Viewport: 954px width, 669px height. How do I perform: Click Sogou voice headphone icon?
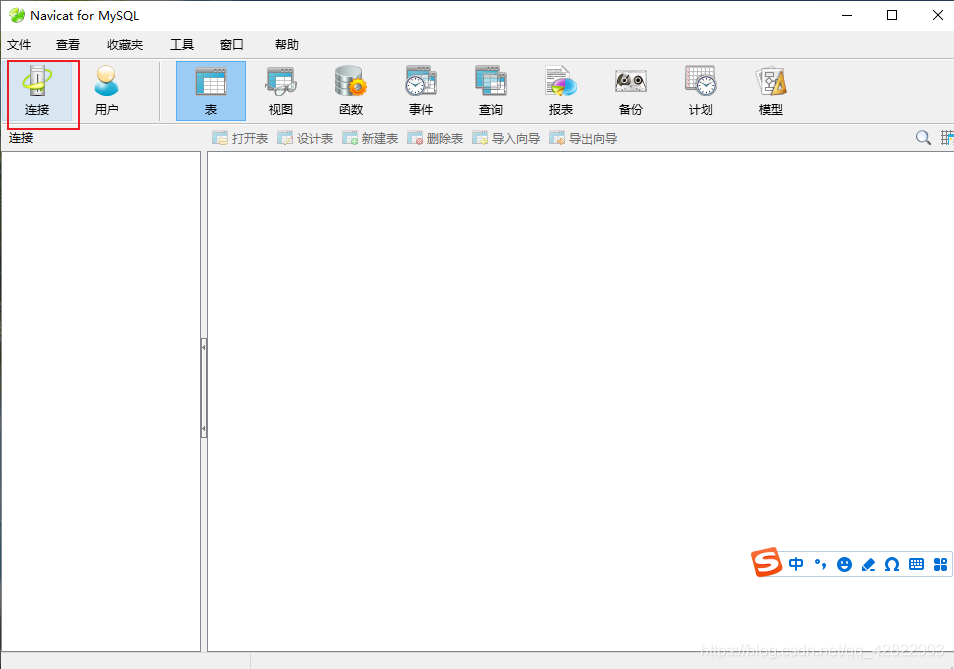tap(892, 564)
